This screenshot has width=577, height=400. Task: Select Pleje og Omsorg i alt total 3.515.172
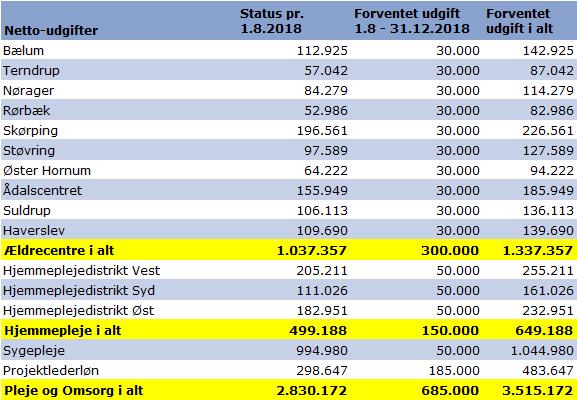[x=538, y=390]
